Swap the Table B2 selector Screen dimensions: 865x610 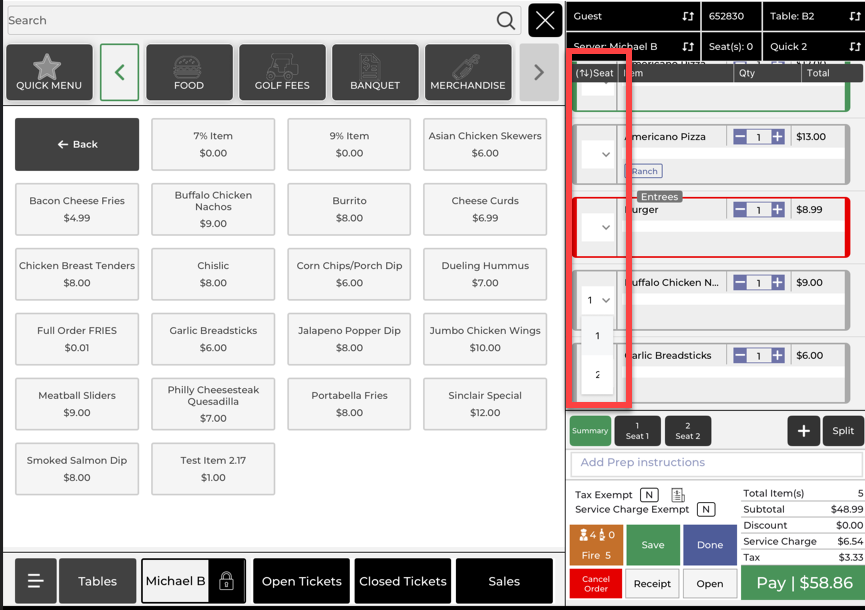pos(854,17)
